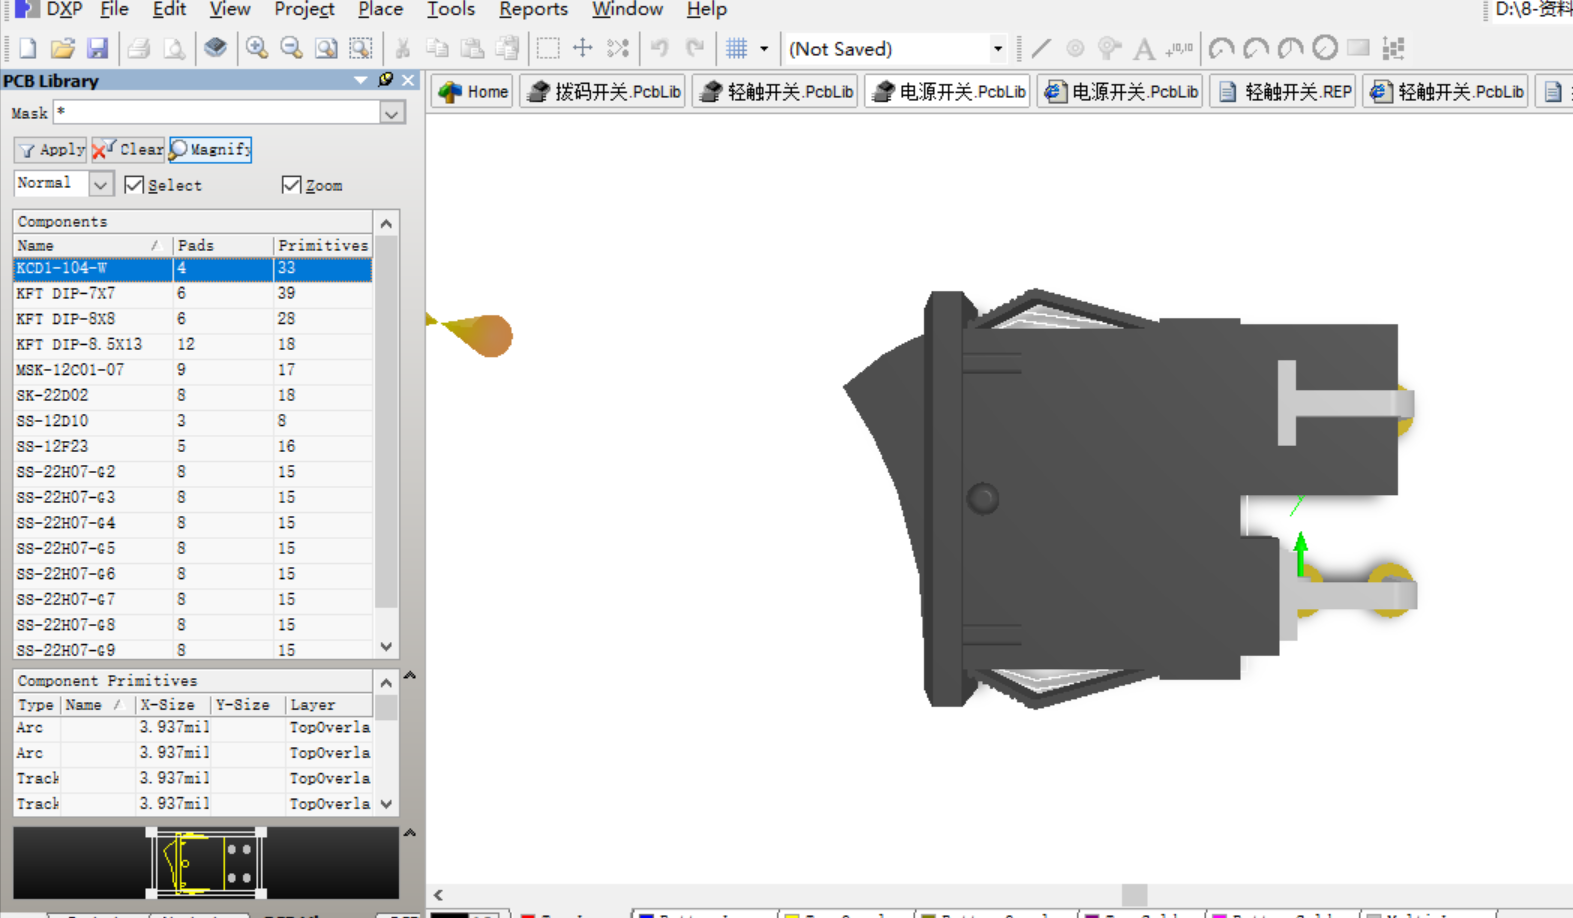The image size is (1573, 918).
Task: Toggle the Zoom checkbox
Action: point(291,185)
